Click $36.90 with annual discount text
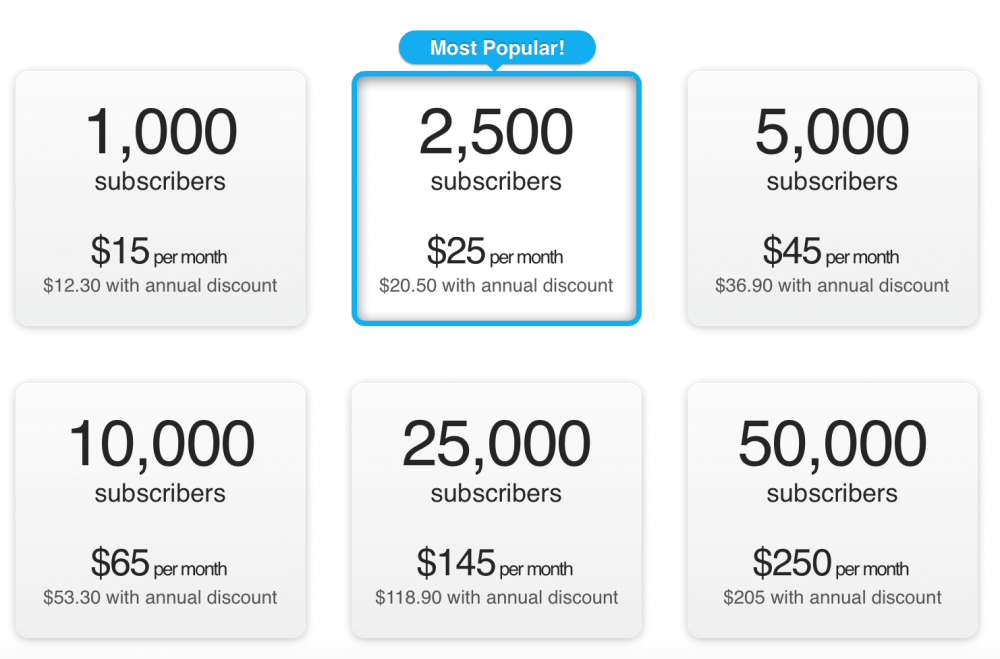Viewport: 1000px width, 659px height. 832,285
